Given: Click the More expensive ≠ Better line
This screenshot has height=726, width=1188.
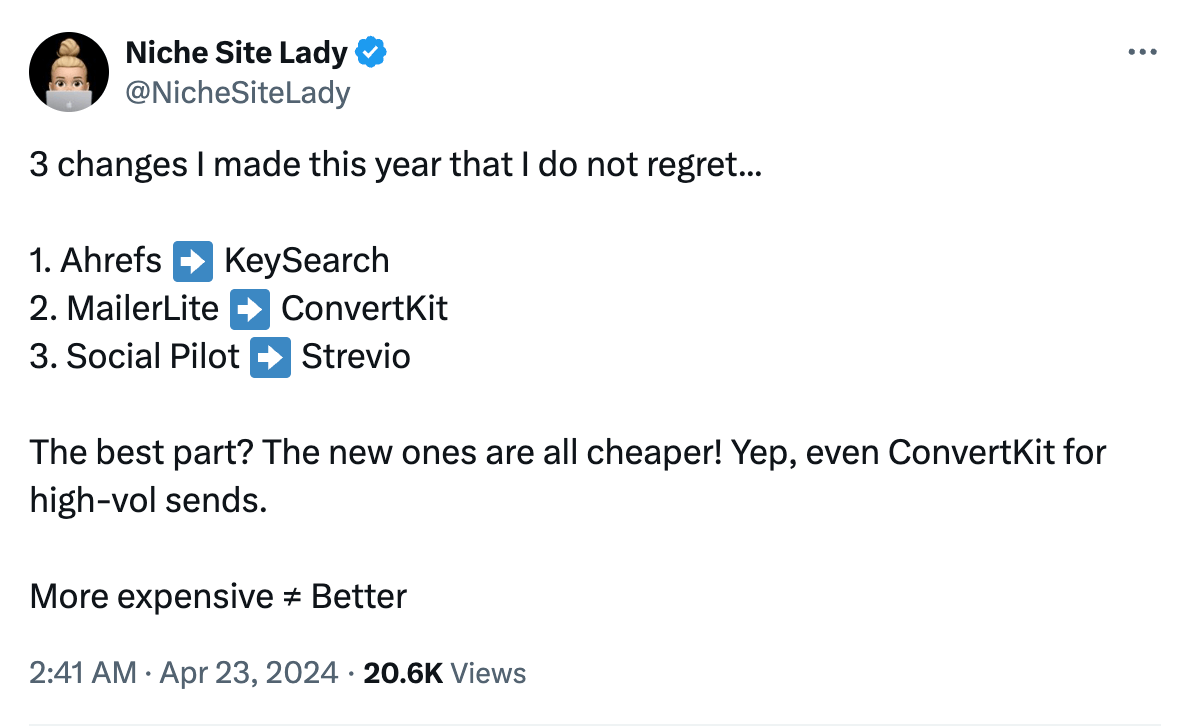Looking at the screenshot, I should pos(217,596).
